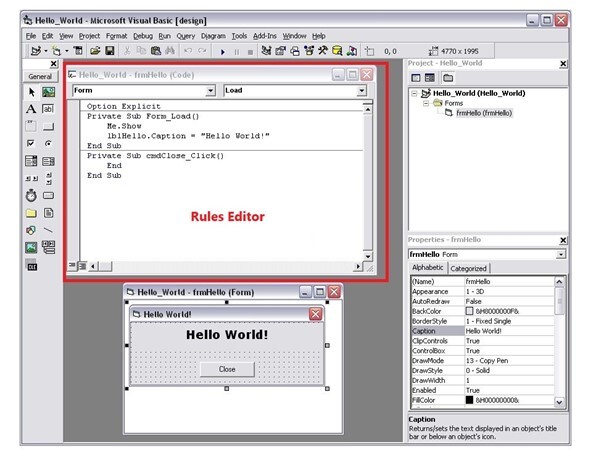Viewport: 604px width, 473px height.
Task: Select the OptionButton control tool
Action: [48, 143]
